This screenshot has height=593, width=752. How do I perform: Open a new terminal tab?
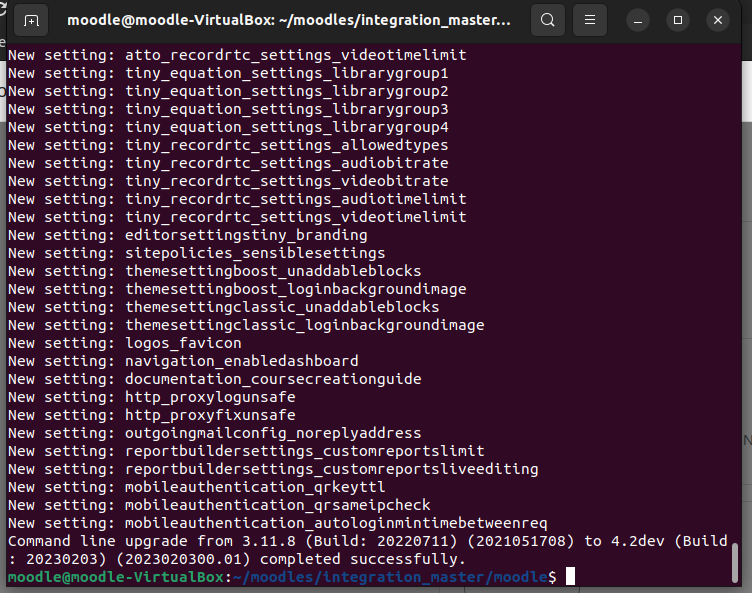[31, 20]
